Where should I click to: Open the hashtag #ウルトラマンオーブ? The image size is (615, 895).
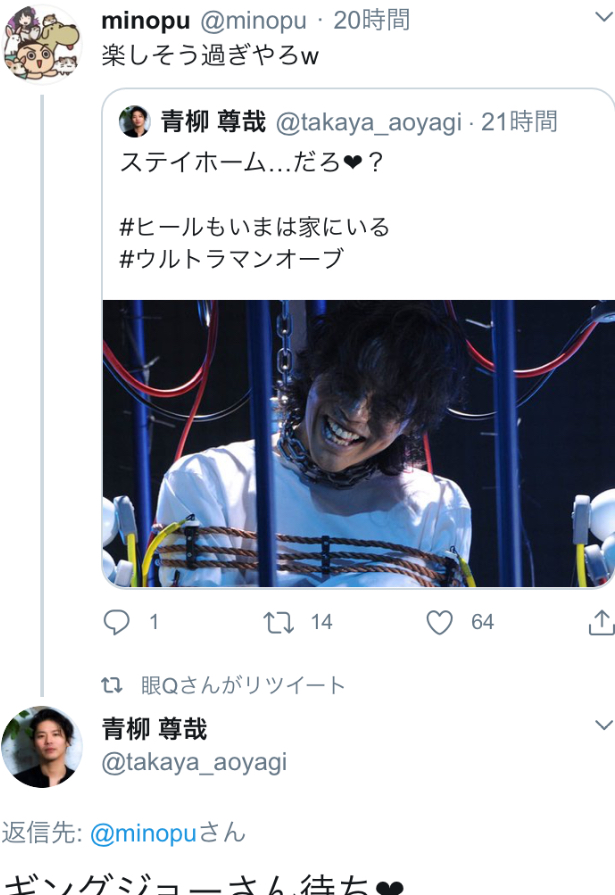click(x=231, y=259)
